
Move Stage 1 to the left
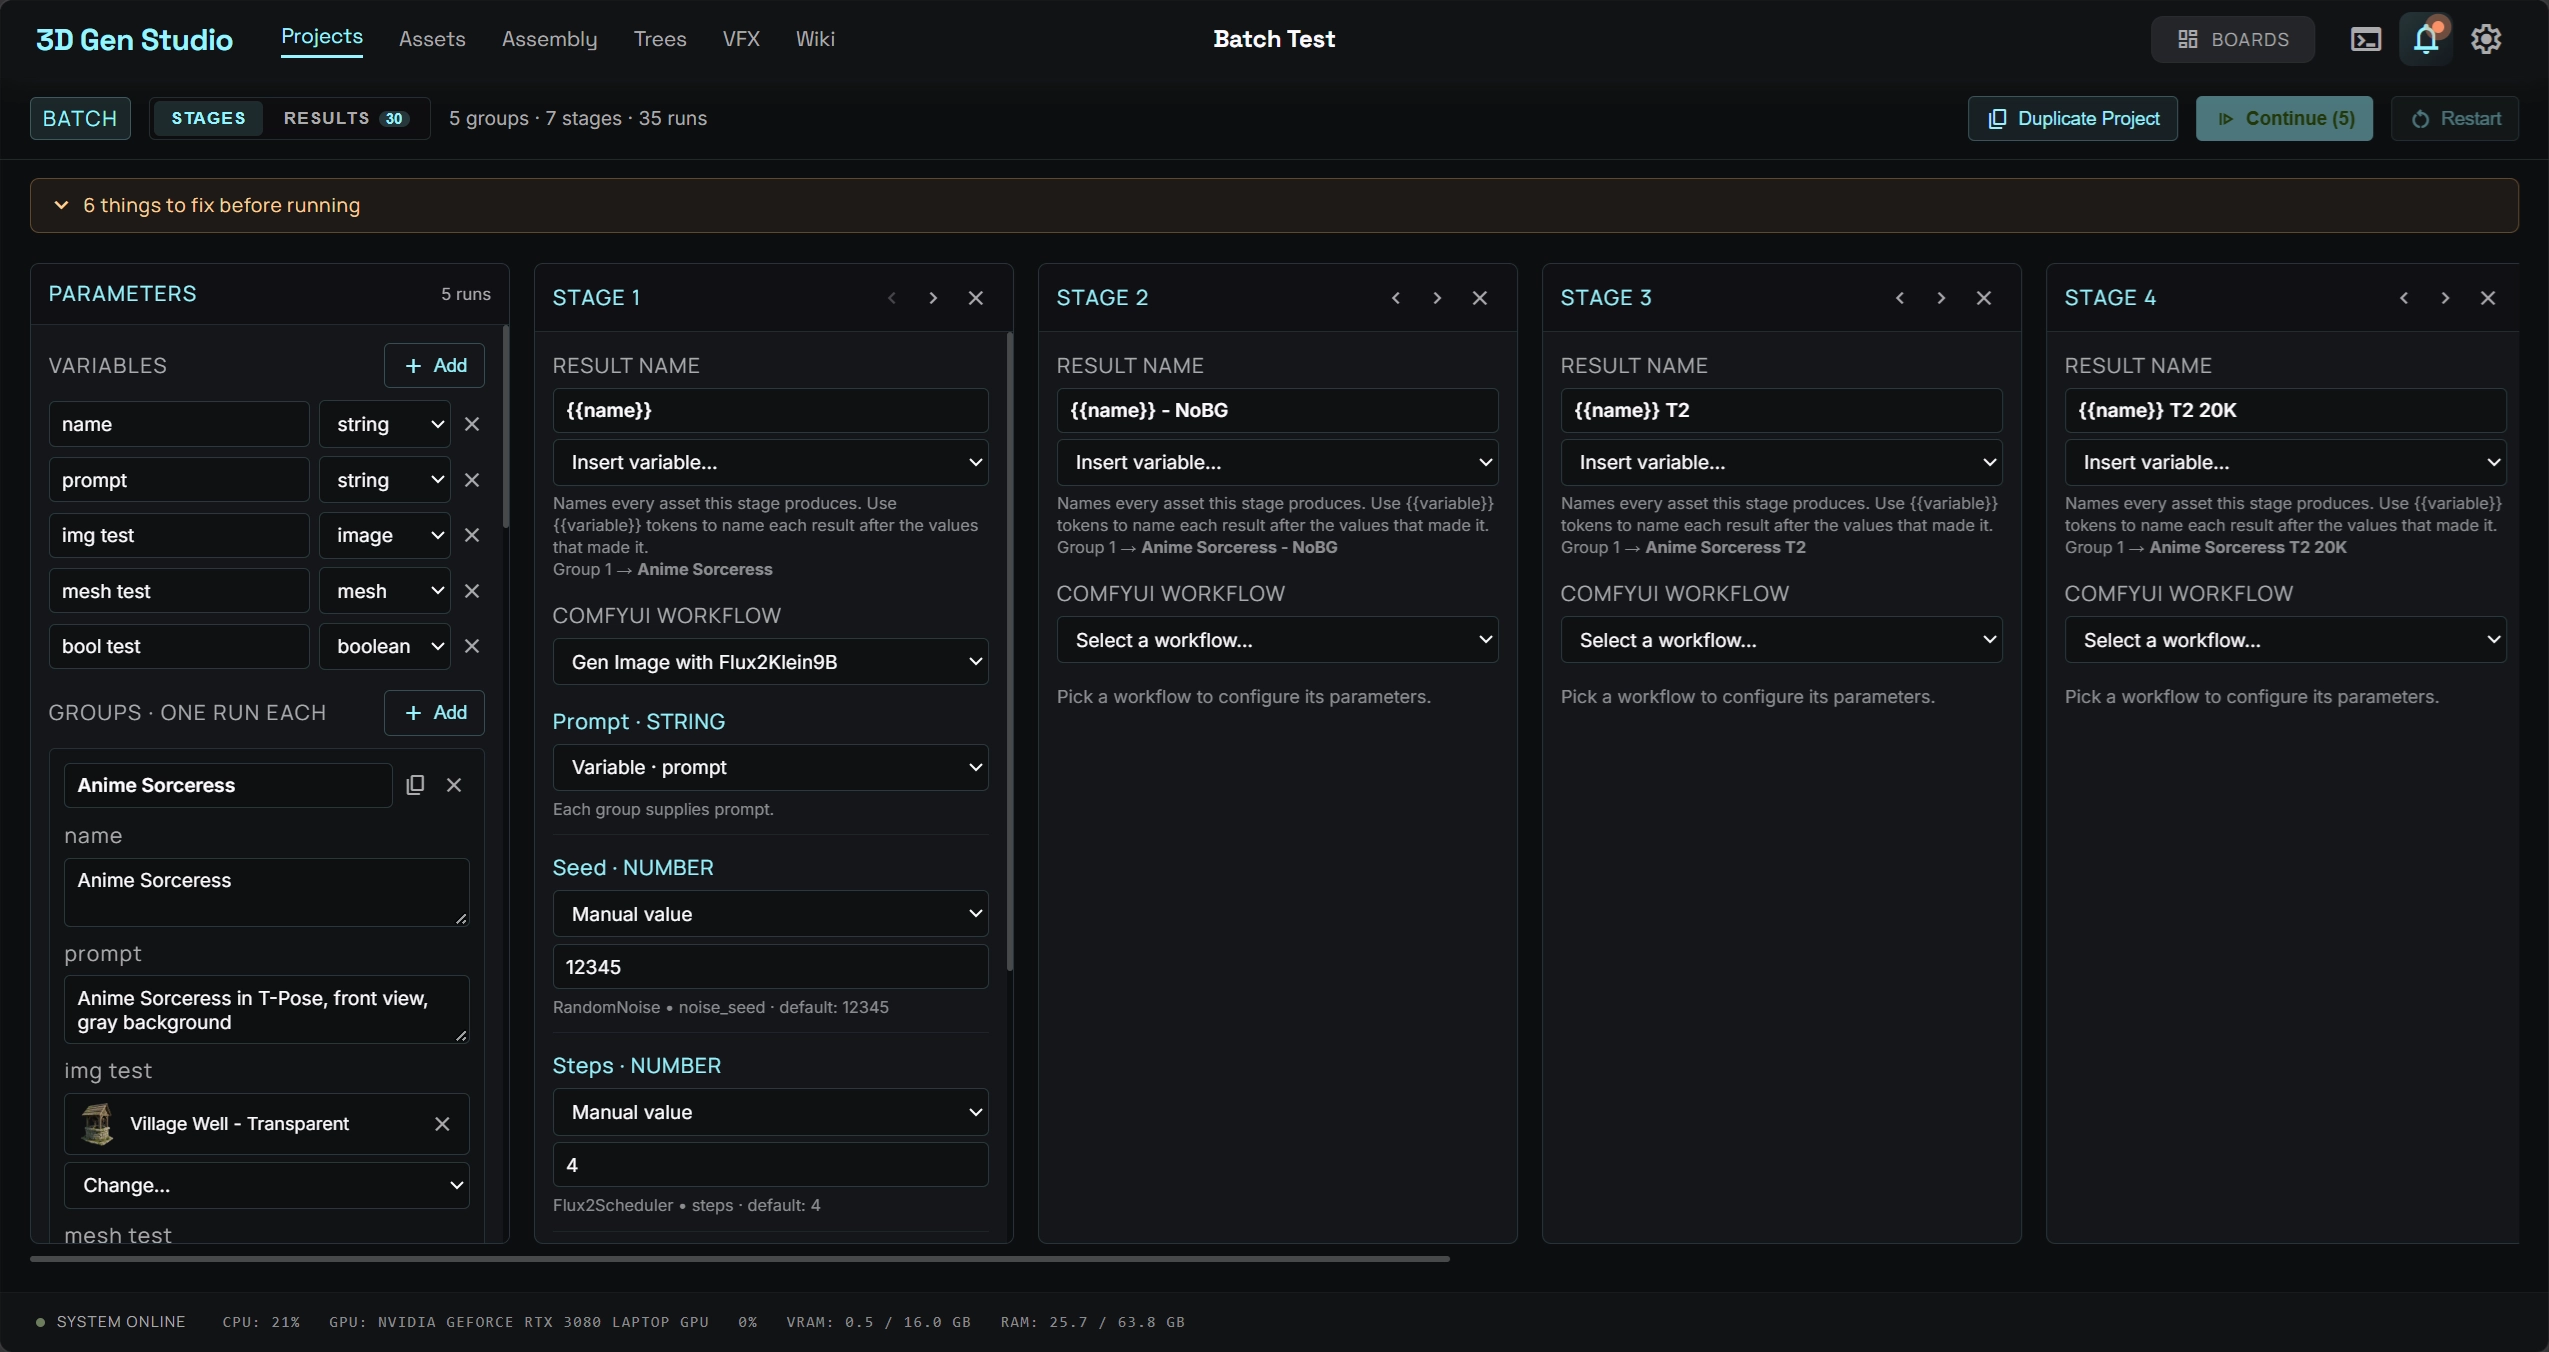click(x=892, y=298)
